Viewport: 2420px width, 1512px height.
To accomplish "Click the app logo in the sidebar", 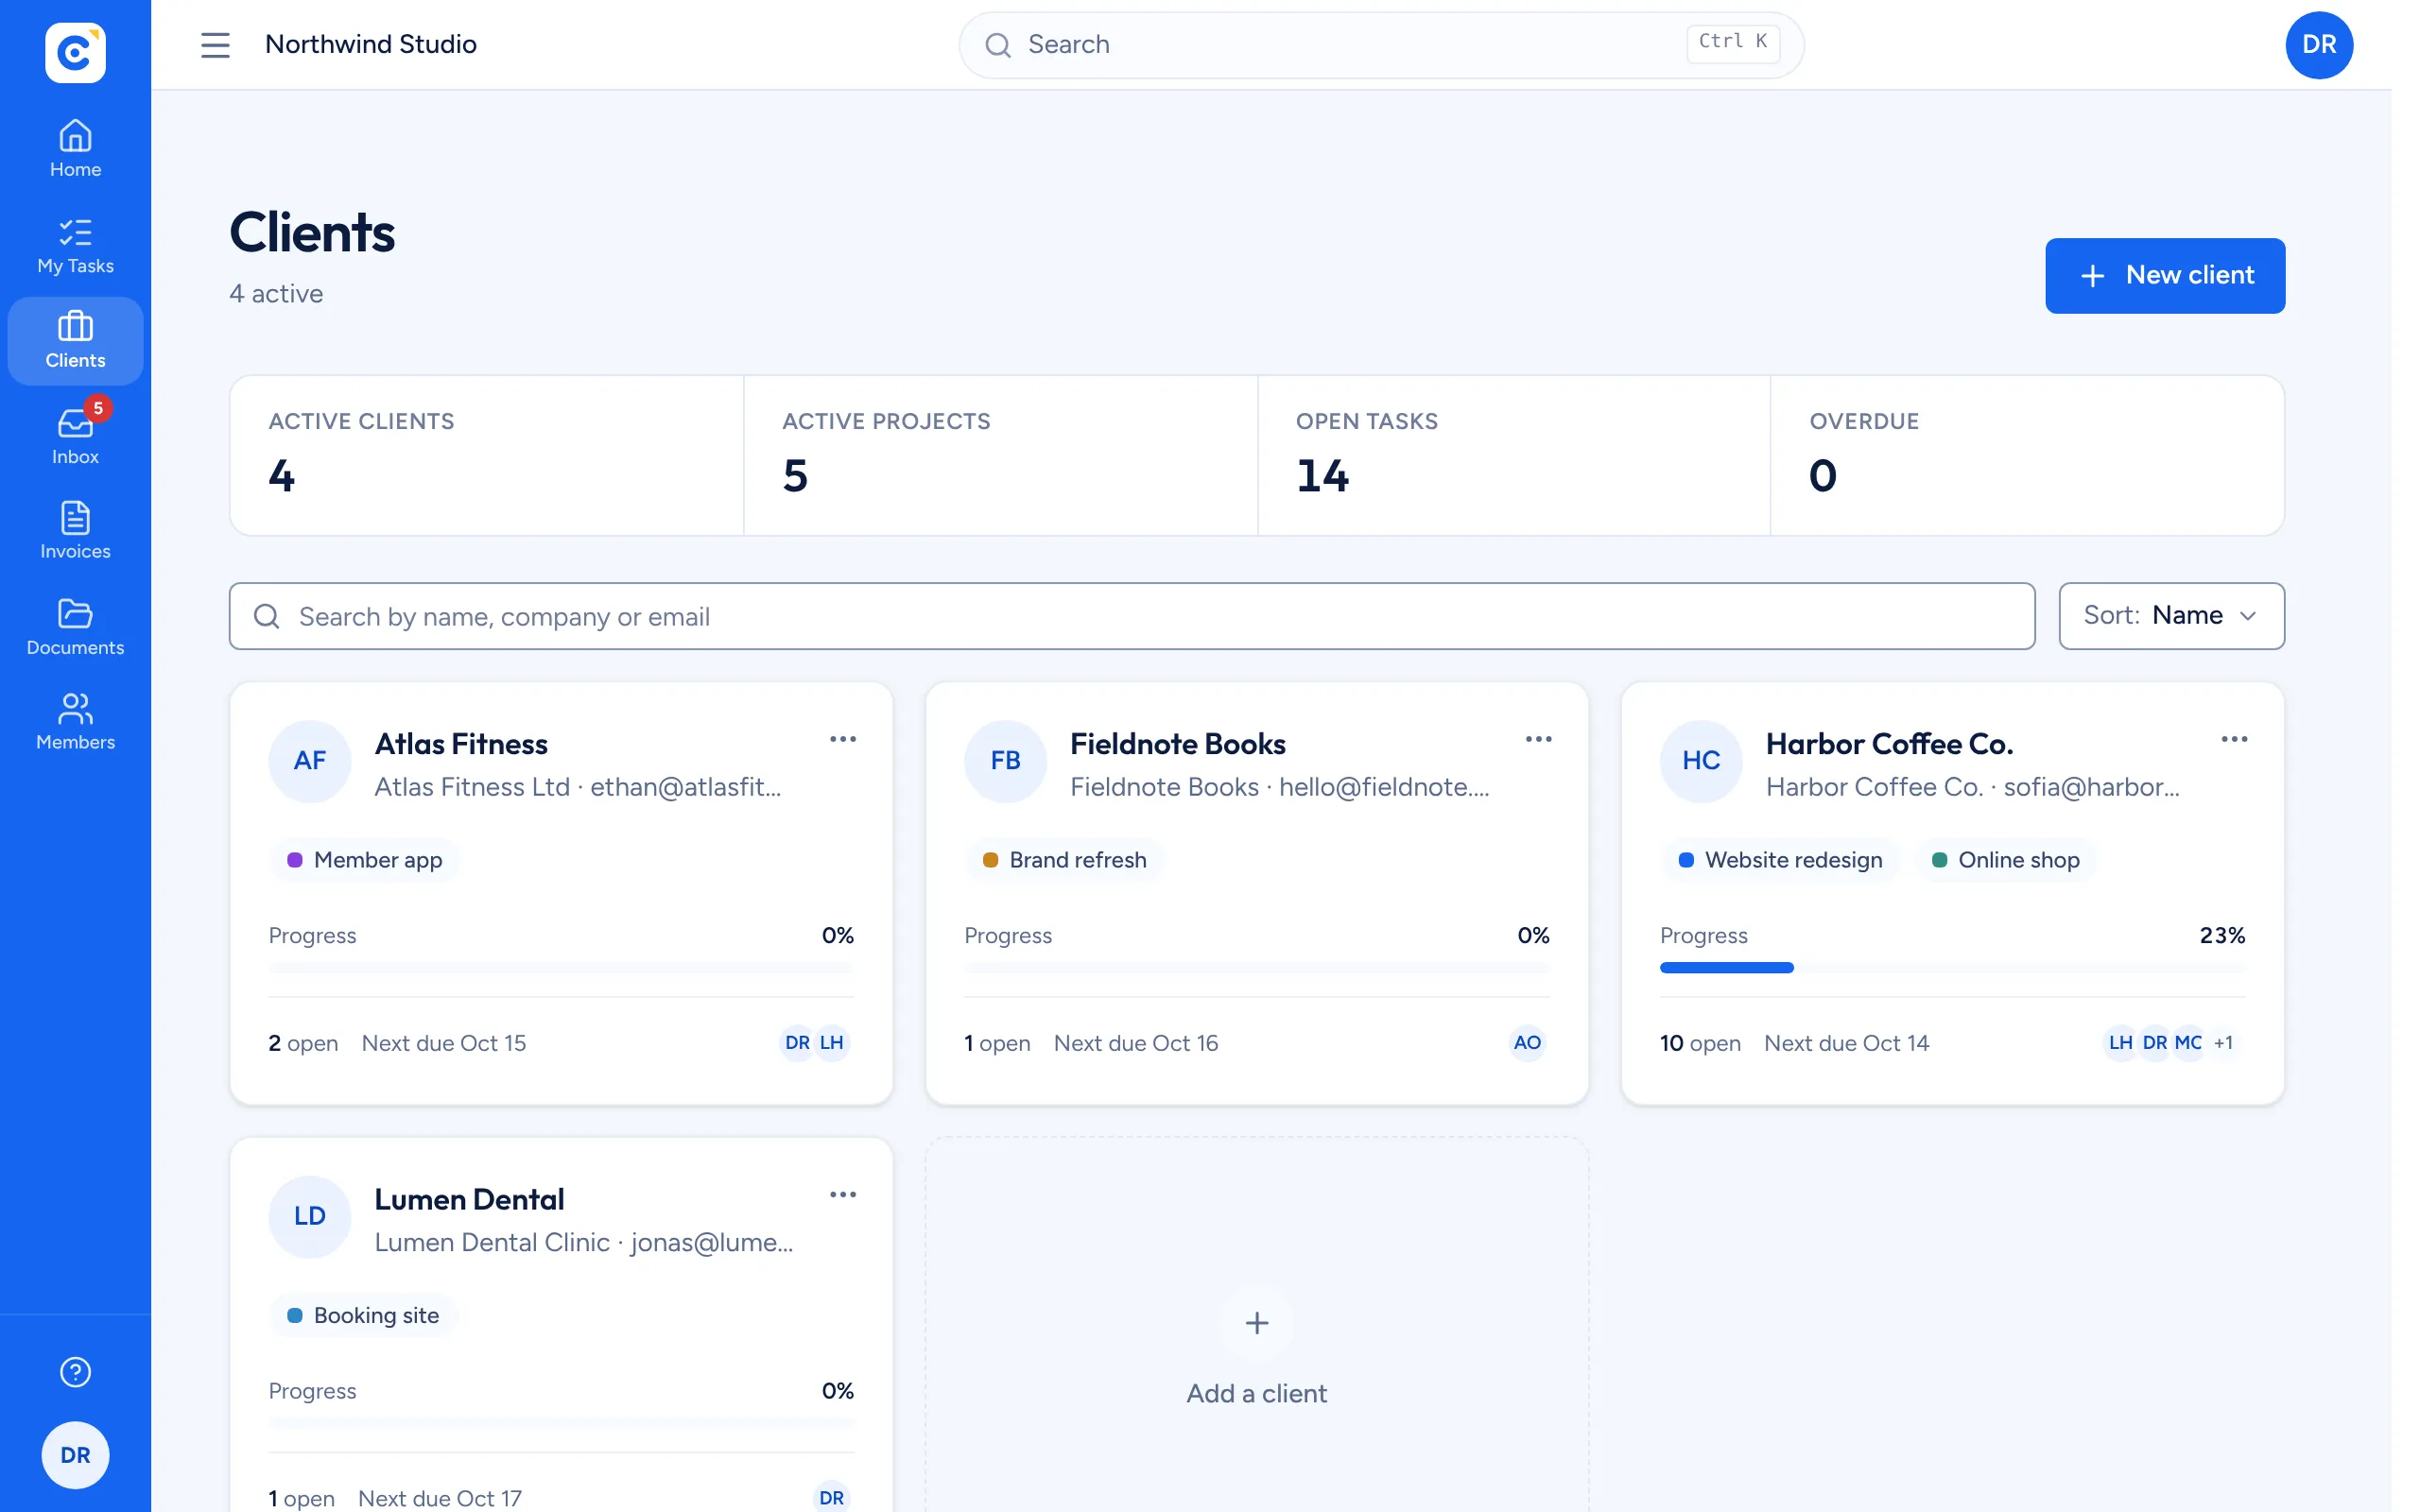I will 75,52.
